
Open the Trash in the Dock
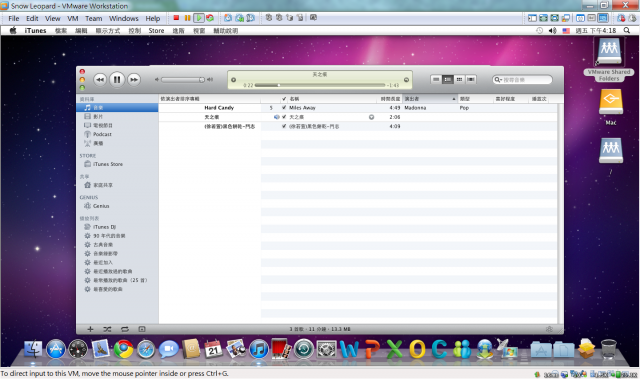(x=609, y=350)
